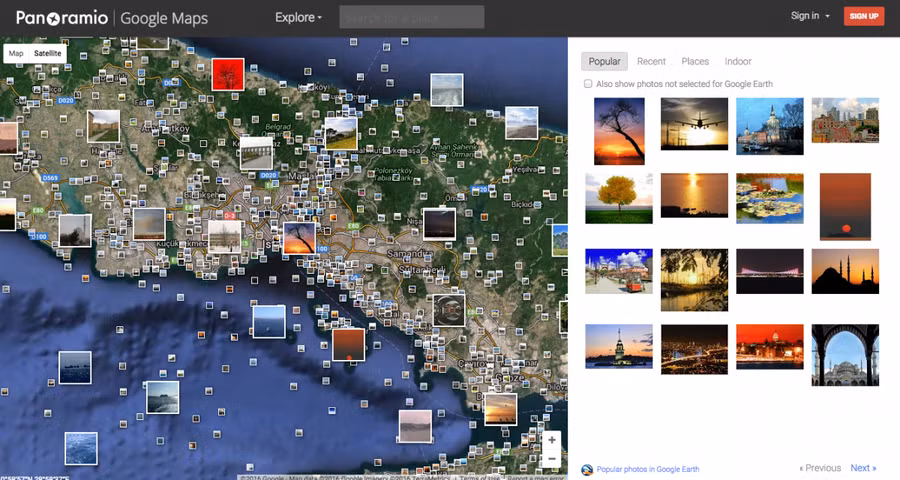Image resolution: width=900 pixels, height=480 pixels.
Task: Switch map to Satellite view
Action: (x=47, y=53)
